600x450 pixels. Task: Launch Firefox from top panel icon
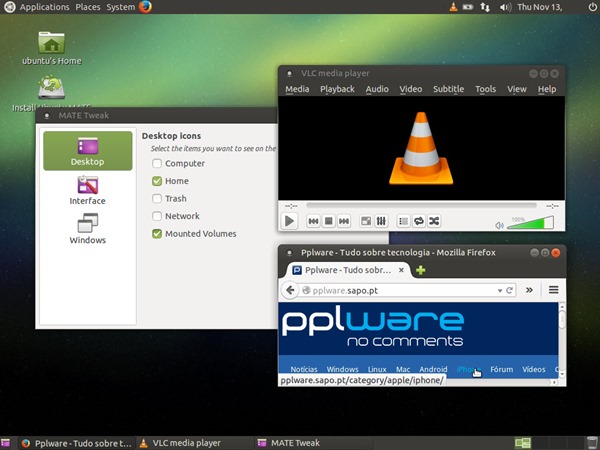click(x=145, y=7)
